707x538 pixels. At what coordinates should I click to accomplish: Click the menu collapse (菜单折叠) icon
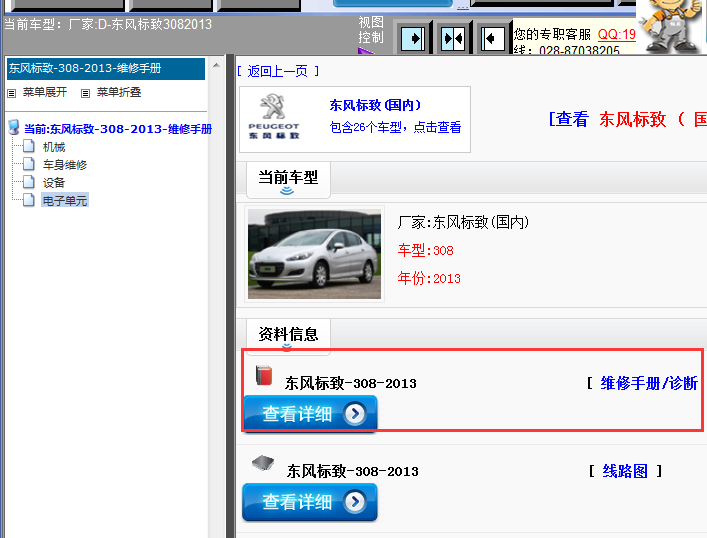coord(85,93)
